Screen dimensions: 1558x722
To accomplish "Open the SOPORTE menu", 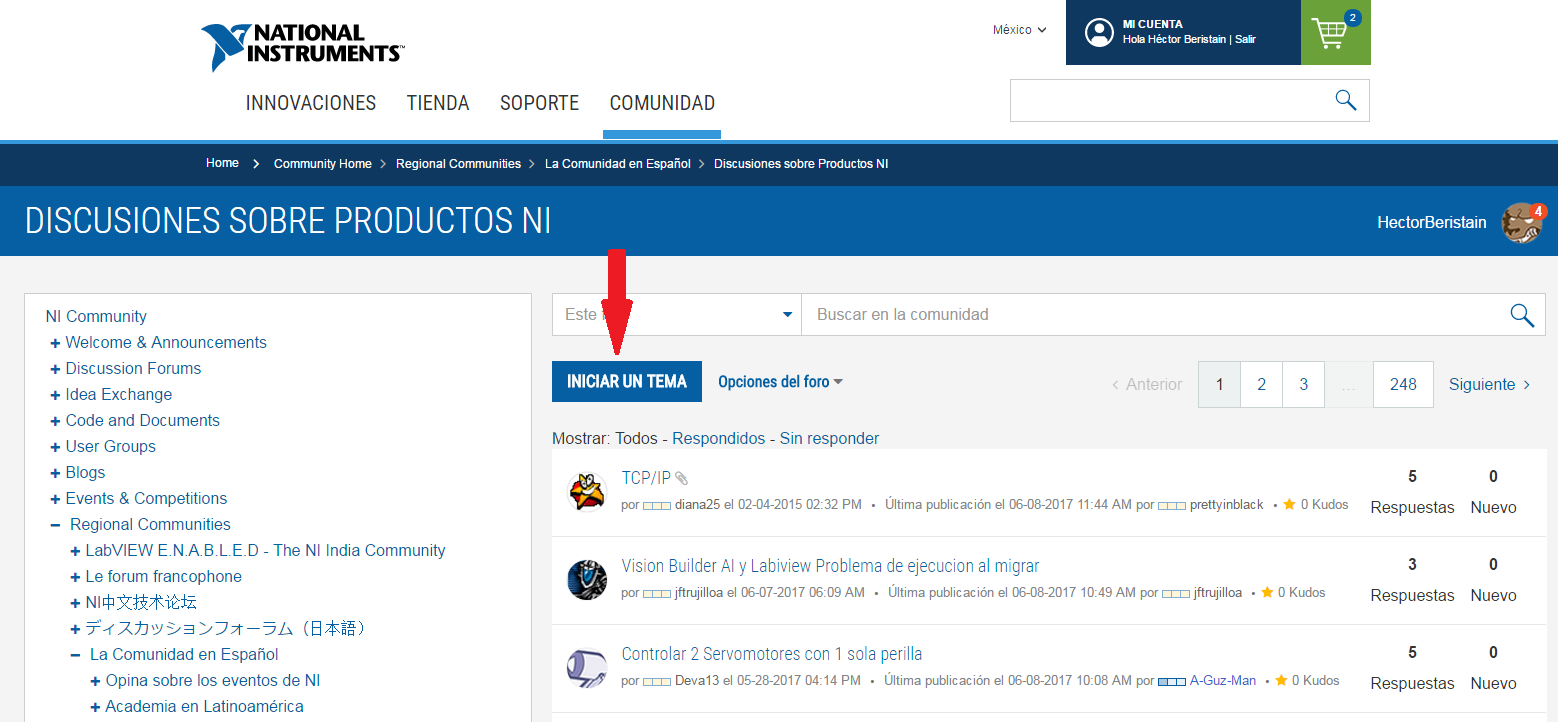I will (x=539, y=103).
